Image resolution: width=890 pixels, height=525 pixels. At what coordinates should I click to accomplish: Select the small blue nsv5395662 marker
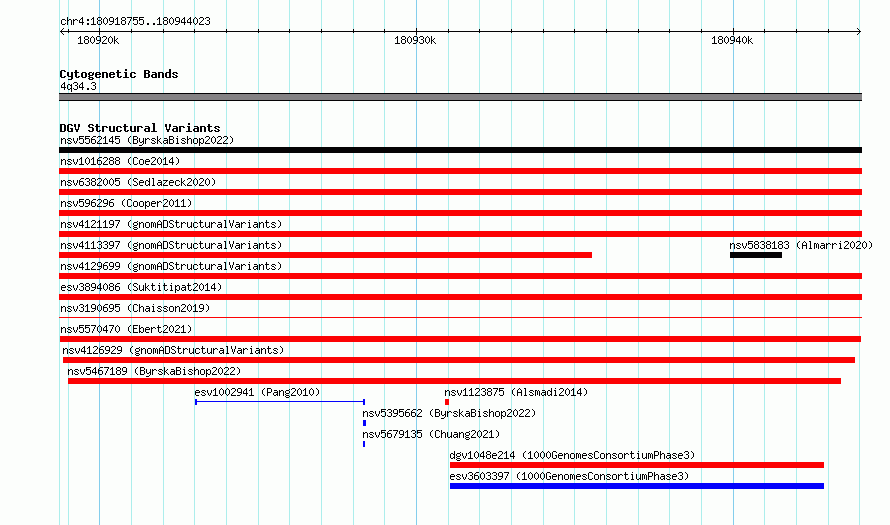[x=364, y=423]
